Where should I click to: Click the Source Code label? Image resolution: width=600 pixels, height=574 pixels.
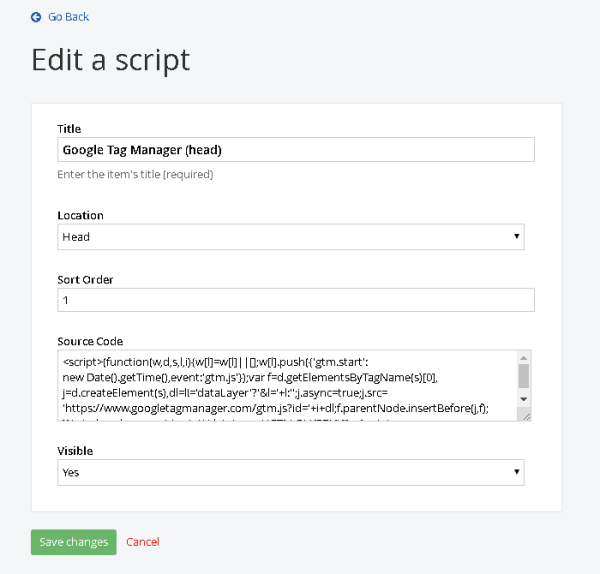[90, 341]
